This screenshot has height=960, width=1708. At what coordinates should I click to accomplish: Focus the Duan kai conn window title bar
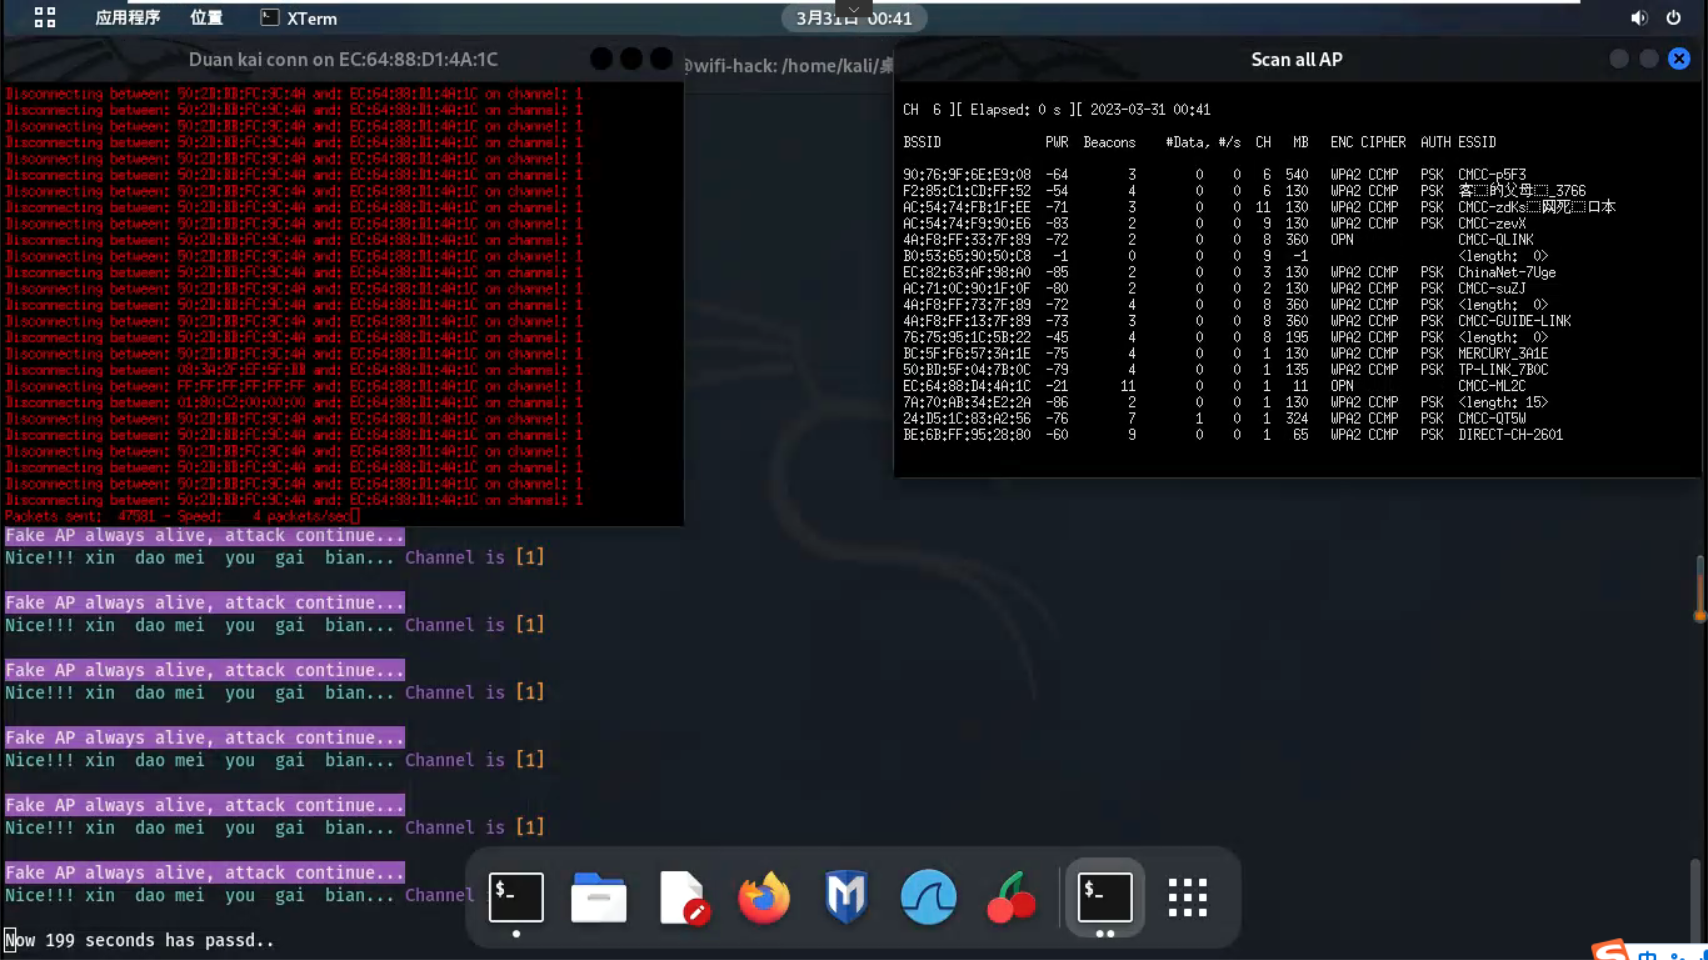point(343,59)
